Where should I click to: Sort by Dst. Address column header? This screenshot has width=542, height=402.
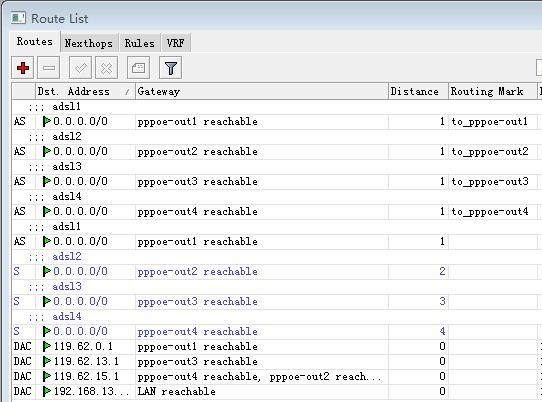[85, 91]
